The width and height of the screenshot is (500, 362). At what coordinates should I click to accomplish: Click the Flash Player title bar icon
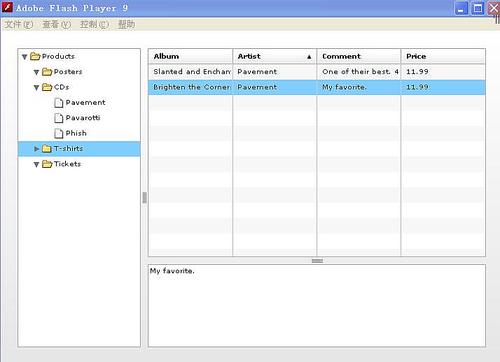click(7, 7)
